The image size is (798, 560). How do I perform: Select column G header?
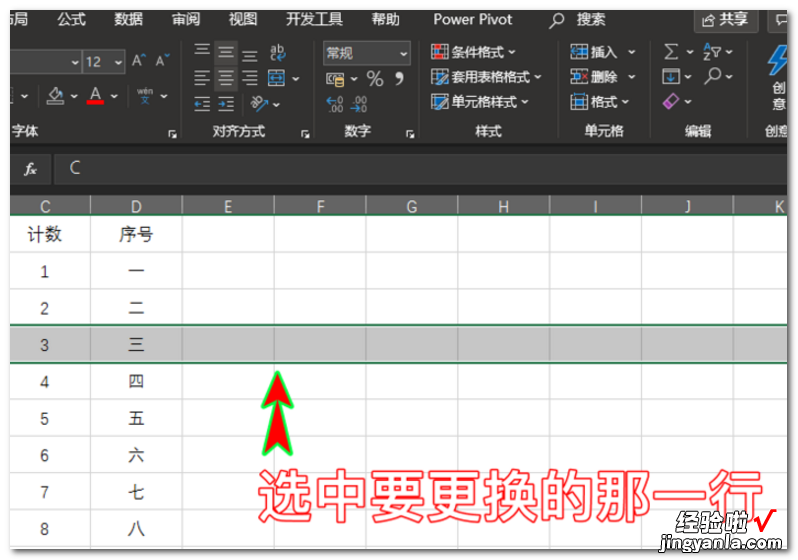pos(412,206)
